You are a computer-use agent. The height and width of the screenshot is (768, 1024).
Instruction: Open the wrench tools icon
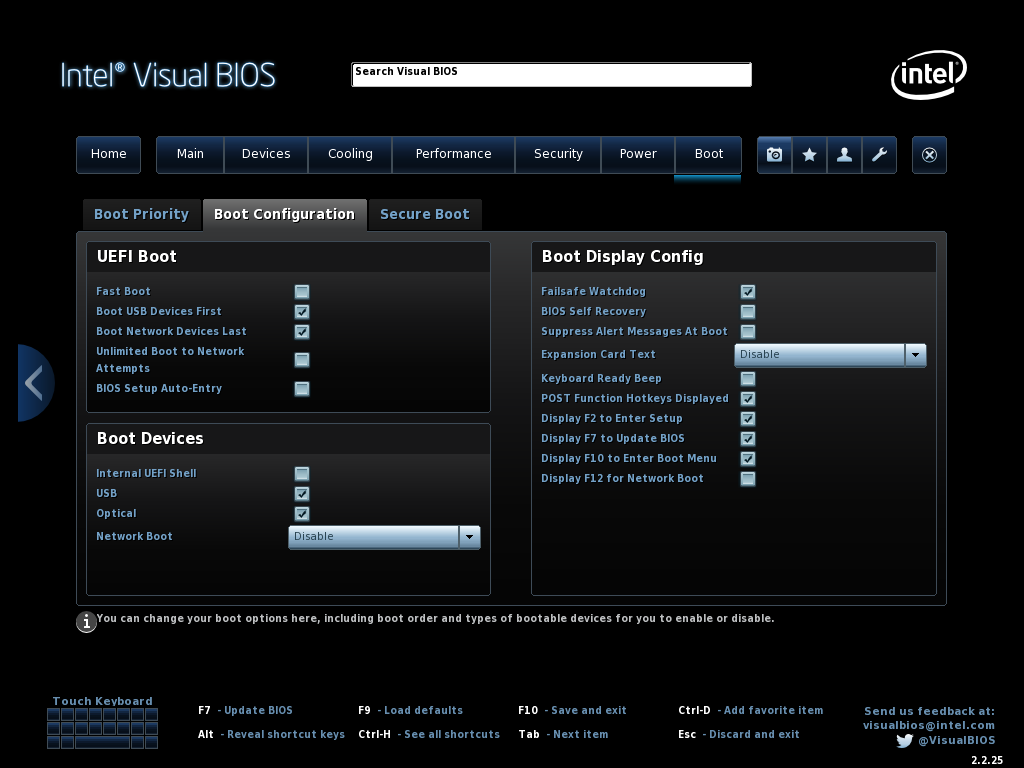point(880,155)
